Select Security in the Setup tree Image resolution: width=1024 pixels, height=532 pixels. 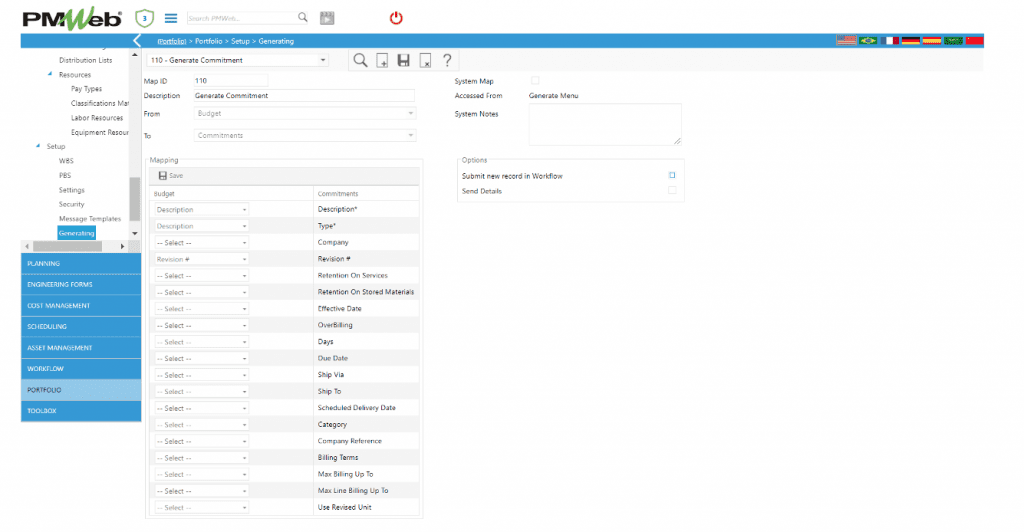tap(72, 204)
